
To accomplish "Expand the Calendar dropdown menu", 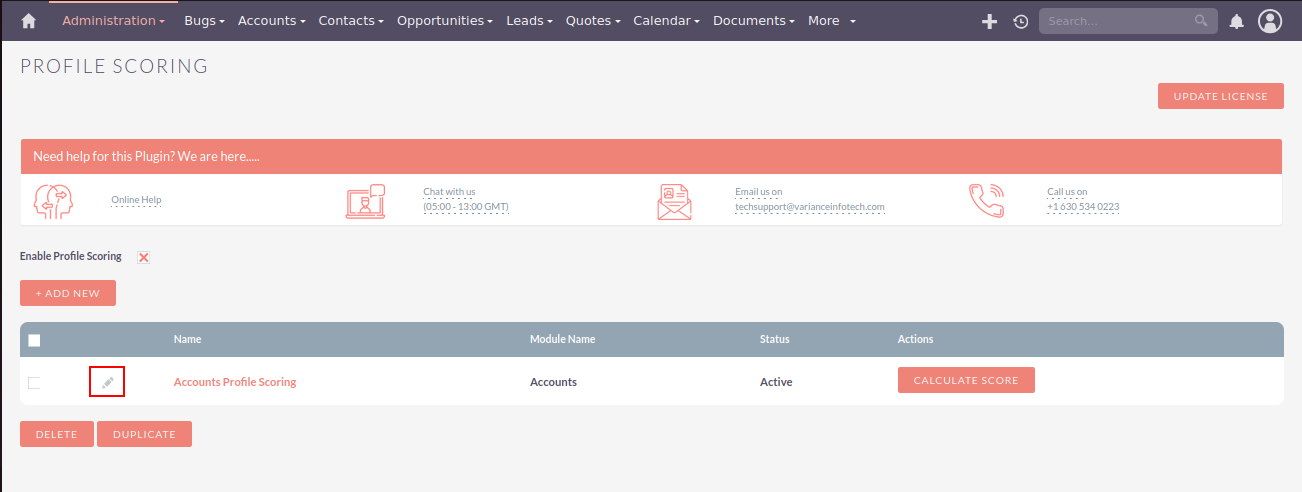I will click(666, 20).
